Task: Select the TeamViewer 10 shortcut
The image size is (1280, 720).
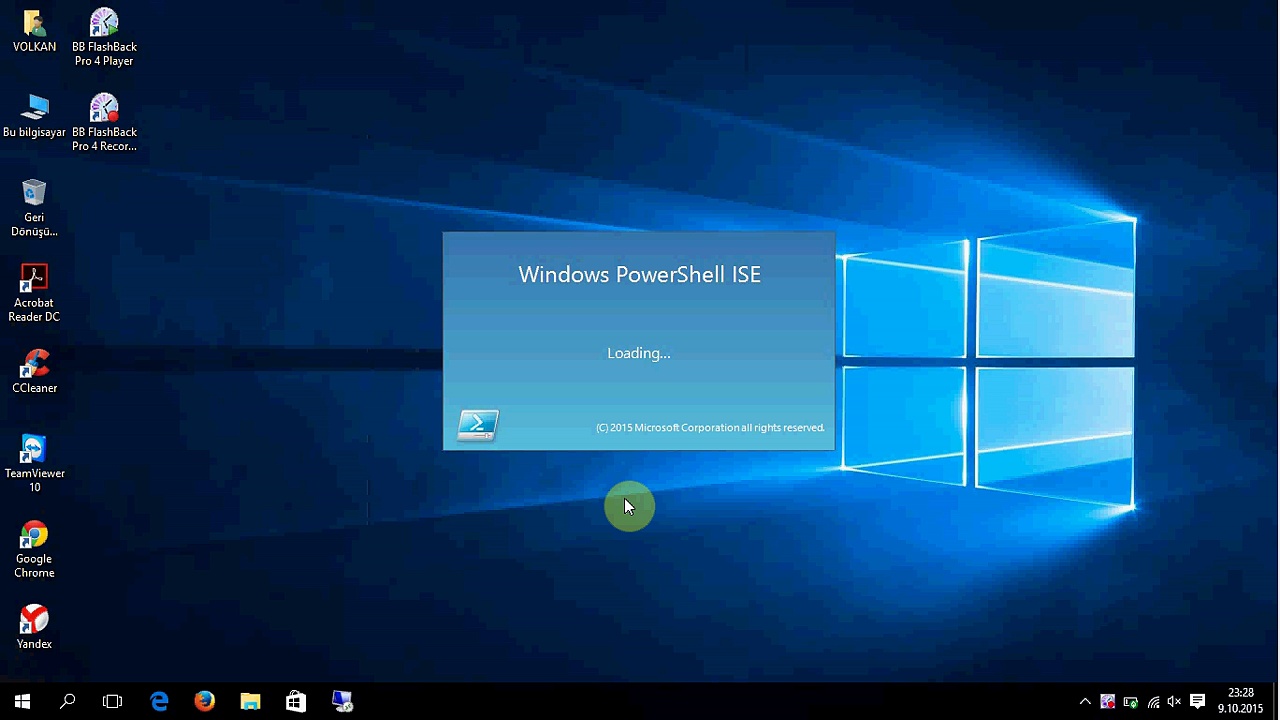Action: pyautogui.click(x=34, y=464)
